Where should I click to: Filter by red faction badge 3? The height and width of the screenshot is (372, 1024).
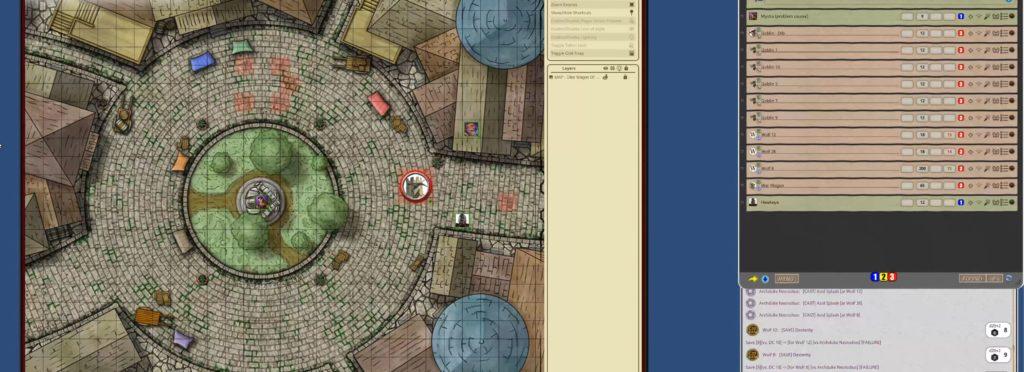pos(892,277)
